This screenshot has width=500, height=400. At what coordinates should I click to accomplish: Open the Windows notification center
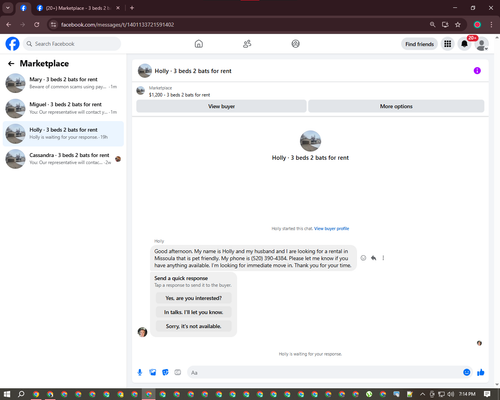click(x=487, y=394)
